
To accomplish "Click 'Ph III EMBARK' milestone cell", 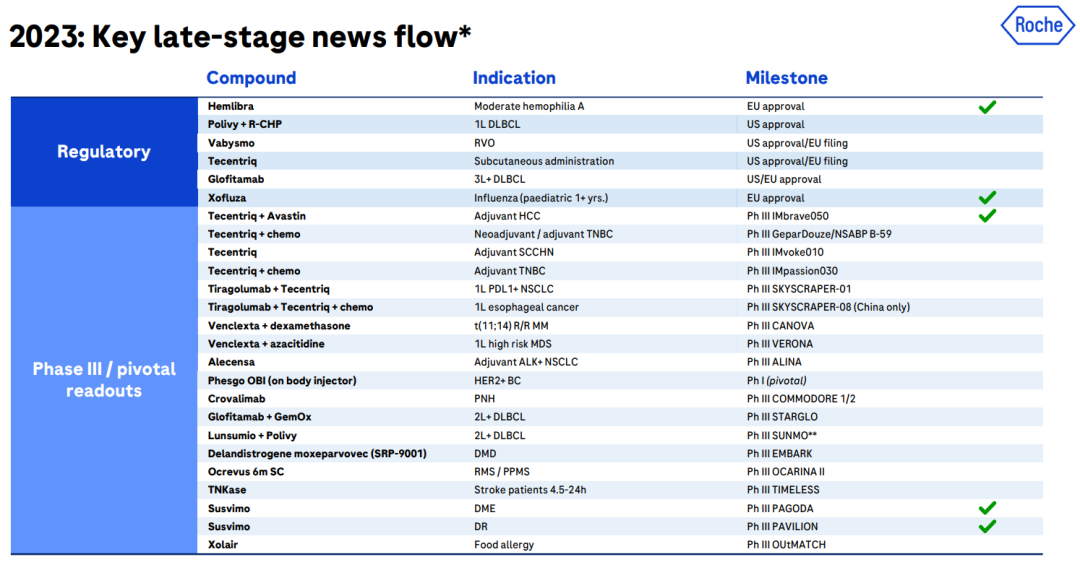I will pos(779,453).
